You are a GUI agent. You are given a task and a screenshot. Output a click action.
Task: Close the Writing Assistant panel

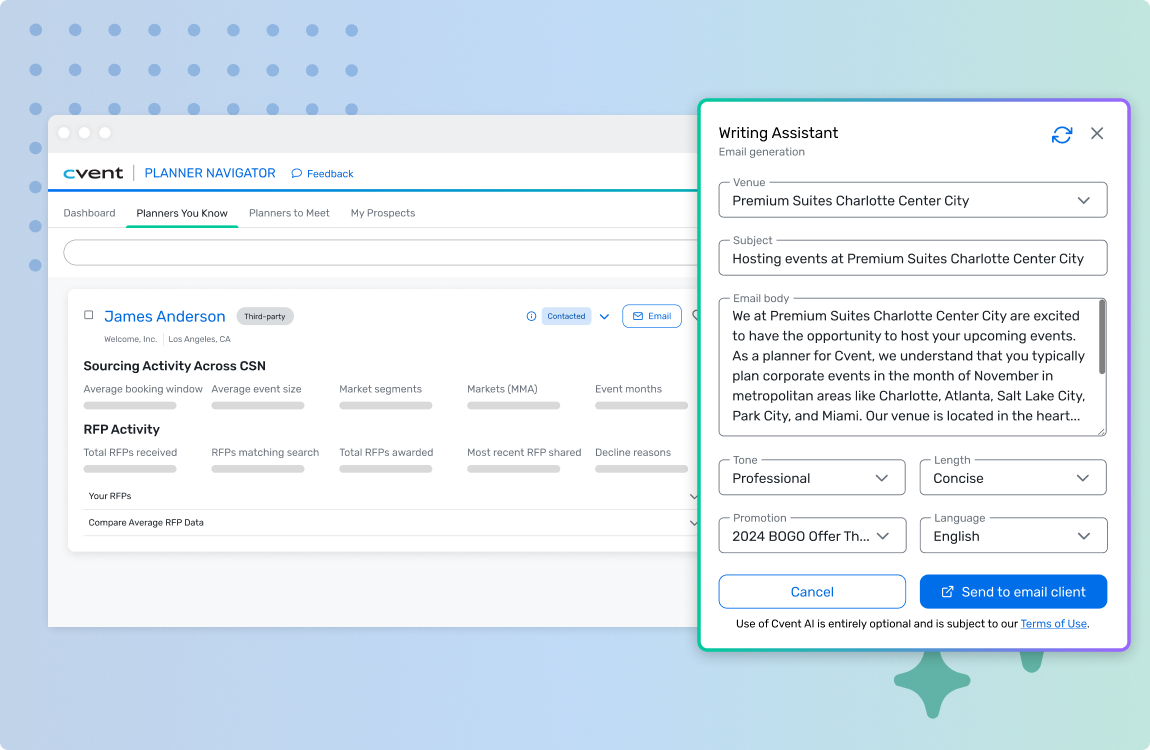click(x=1097, y=133)
